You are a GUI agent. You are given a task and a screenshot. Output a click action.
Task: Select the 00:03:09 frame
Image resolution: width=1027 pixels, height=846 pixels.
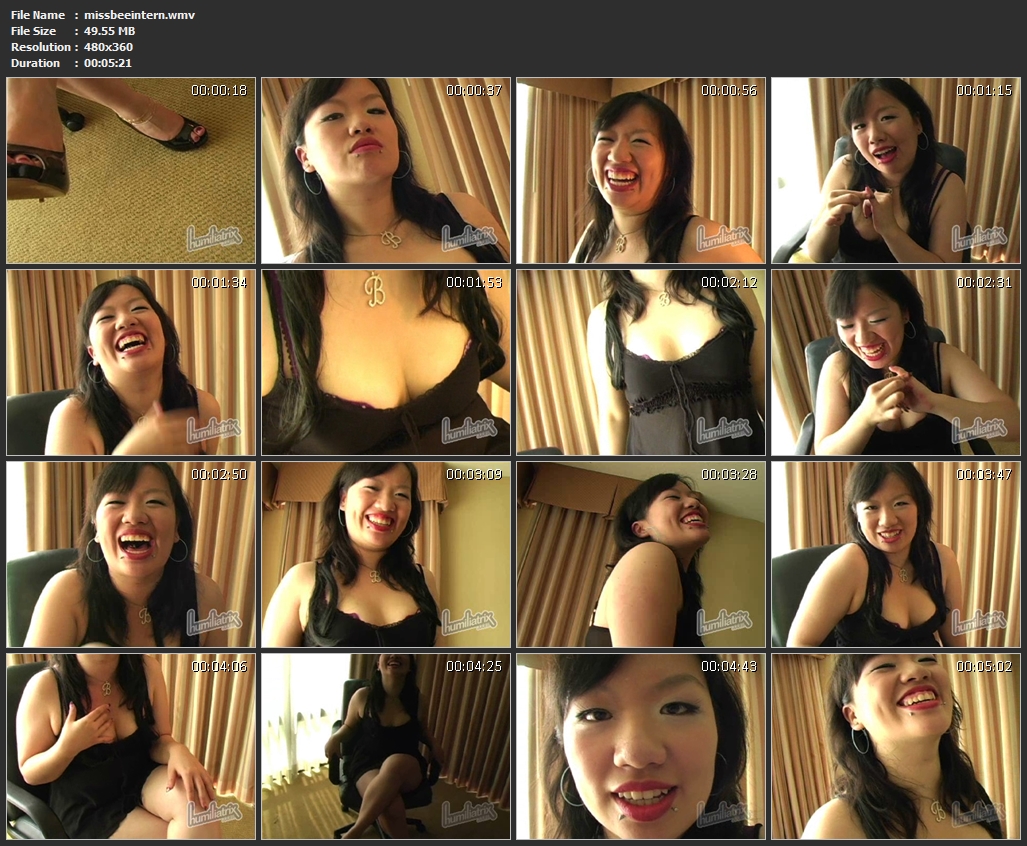386,555
